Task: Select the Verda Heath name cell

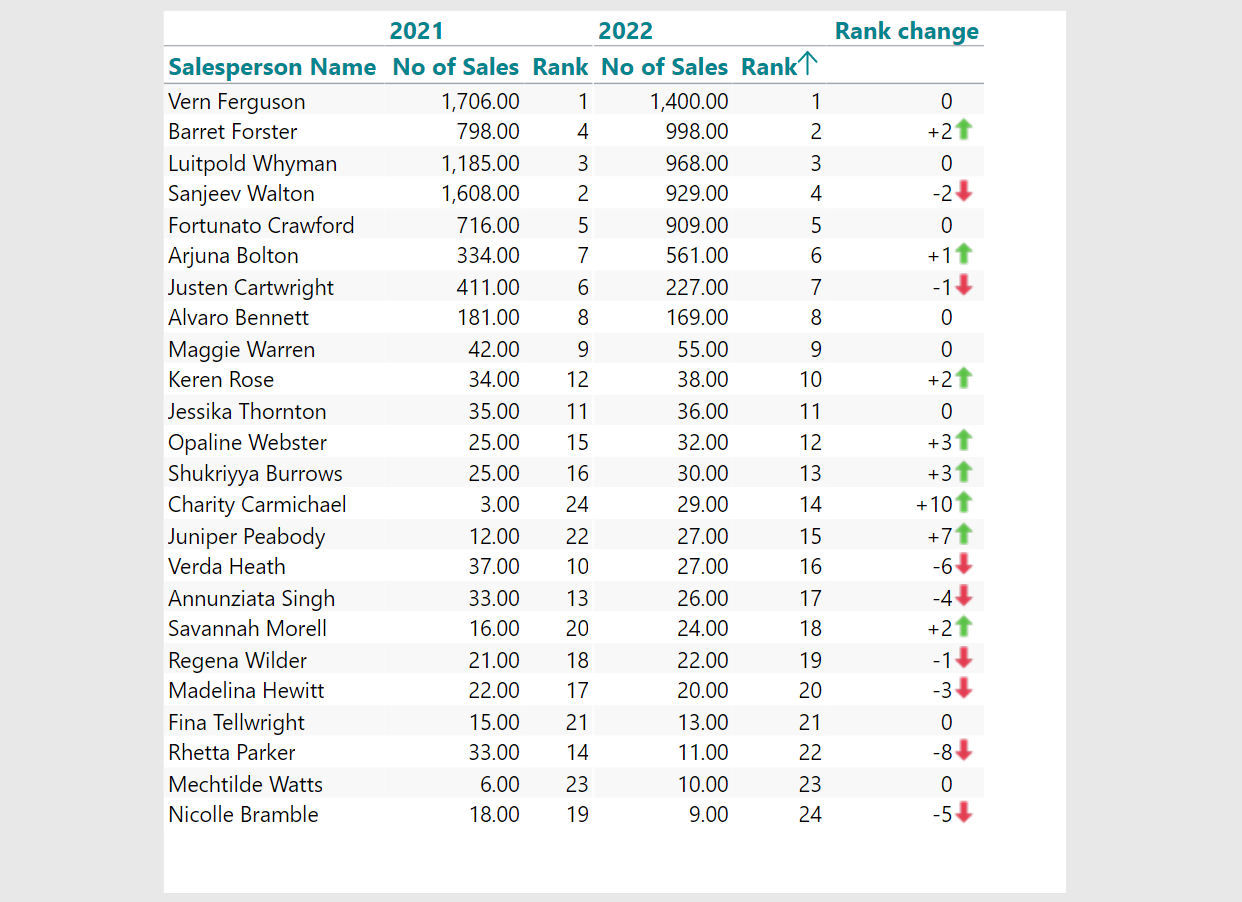Action: tap(227, 566)
